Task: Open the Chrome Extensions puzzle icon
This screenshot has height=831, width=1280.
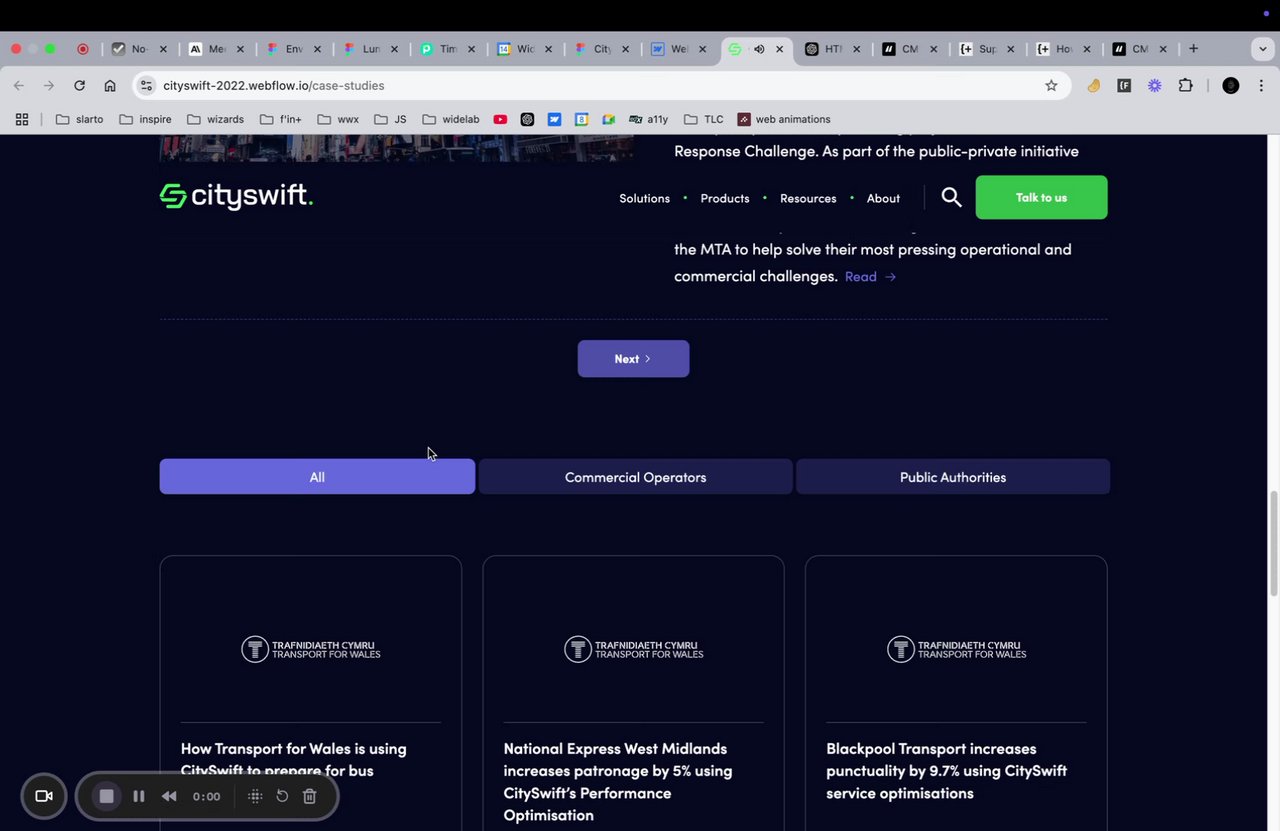Action: tap(1185, 86)
